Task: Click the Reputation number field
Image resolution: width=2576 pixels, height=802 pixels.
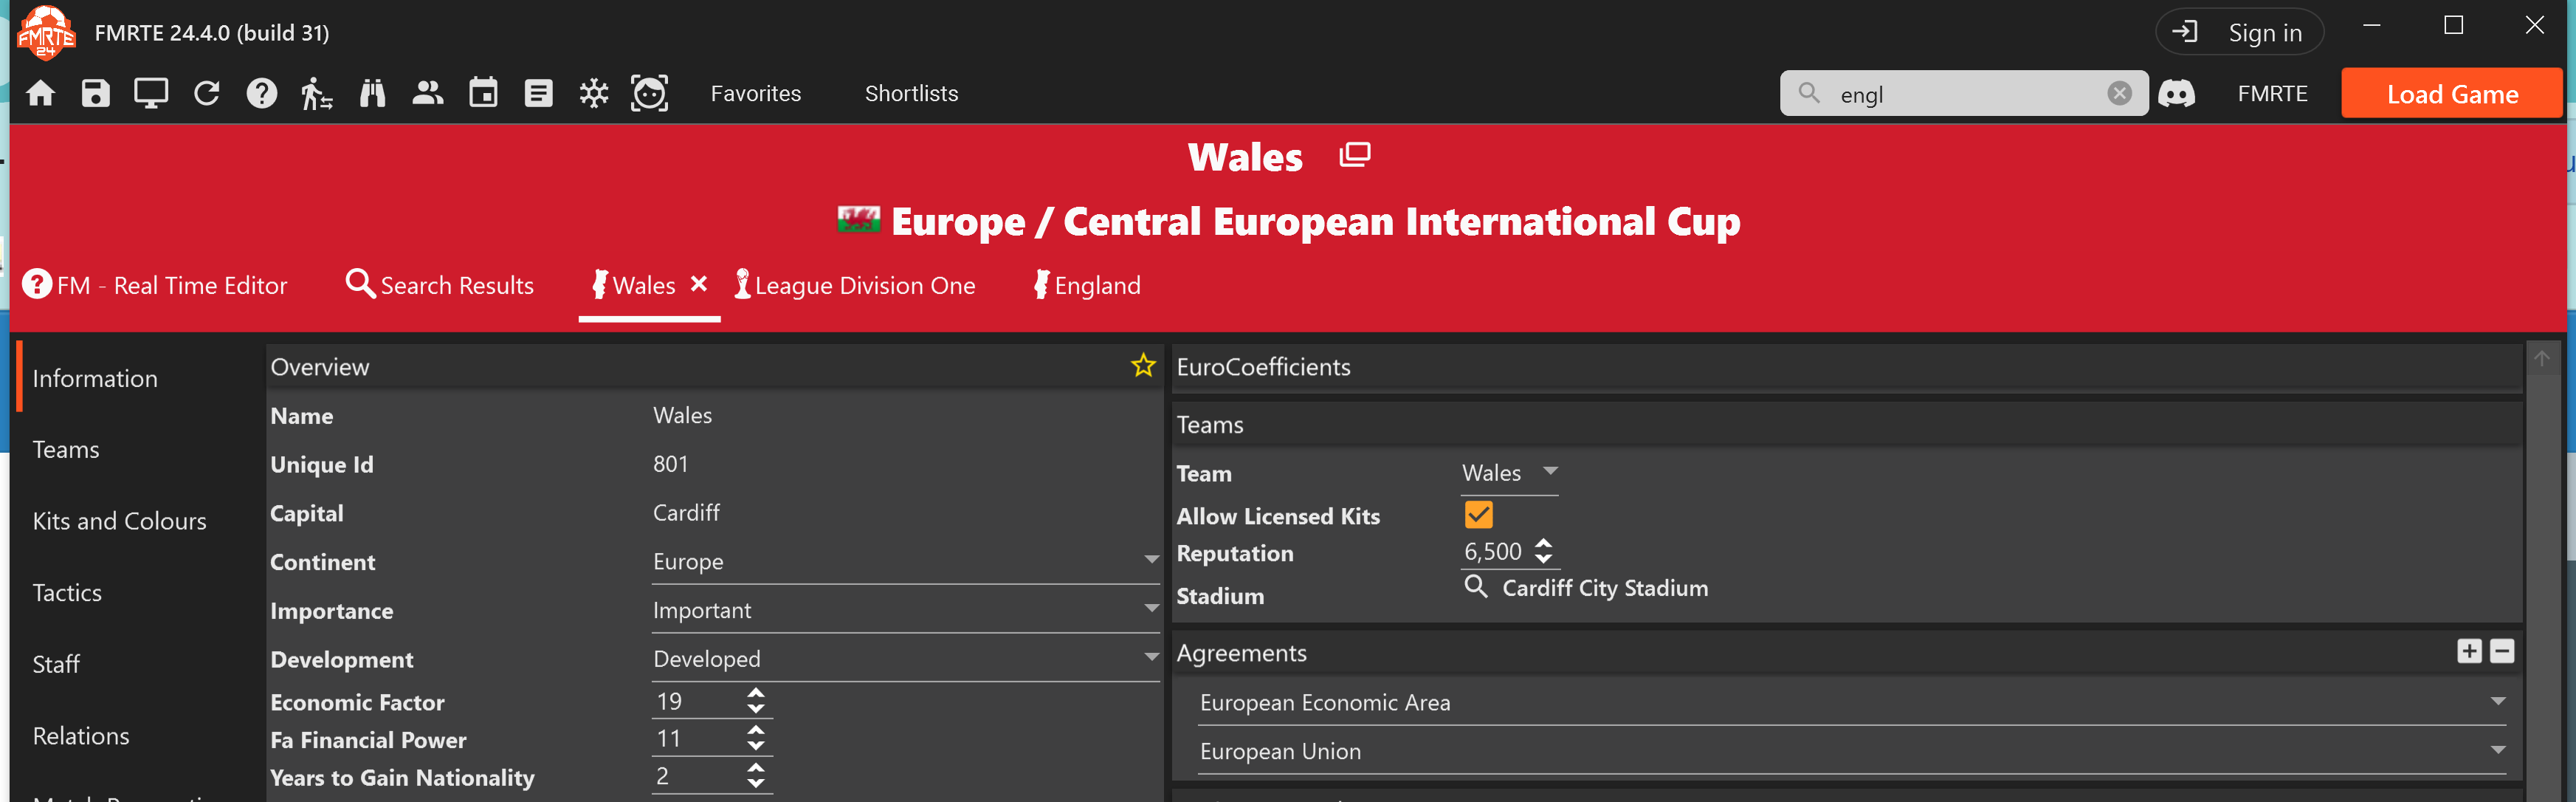Action: coord(1494,552)
